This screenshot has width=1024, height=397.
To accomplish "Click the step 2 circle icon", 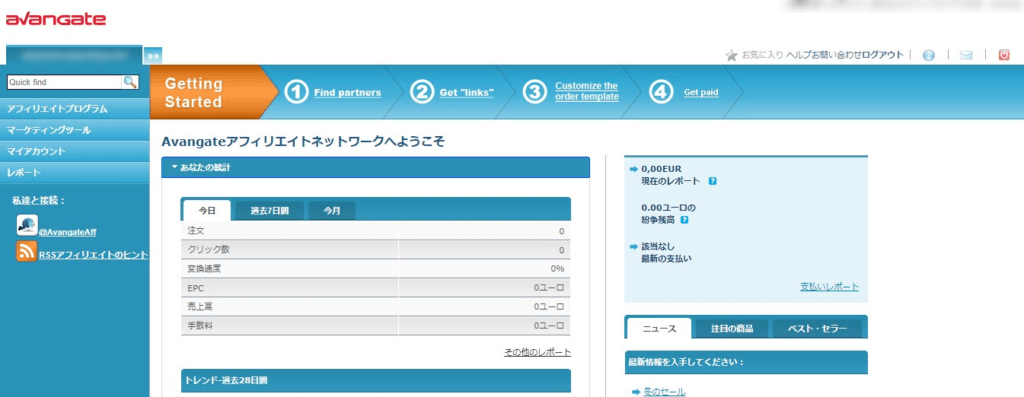I will [x=422, y=92].
